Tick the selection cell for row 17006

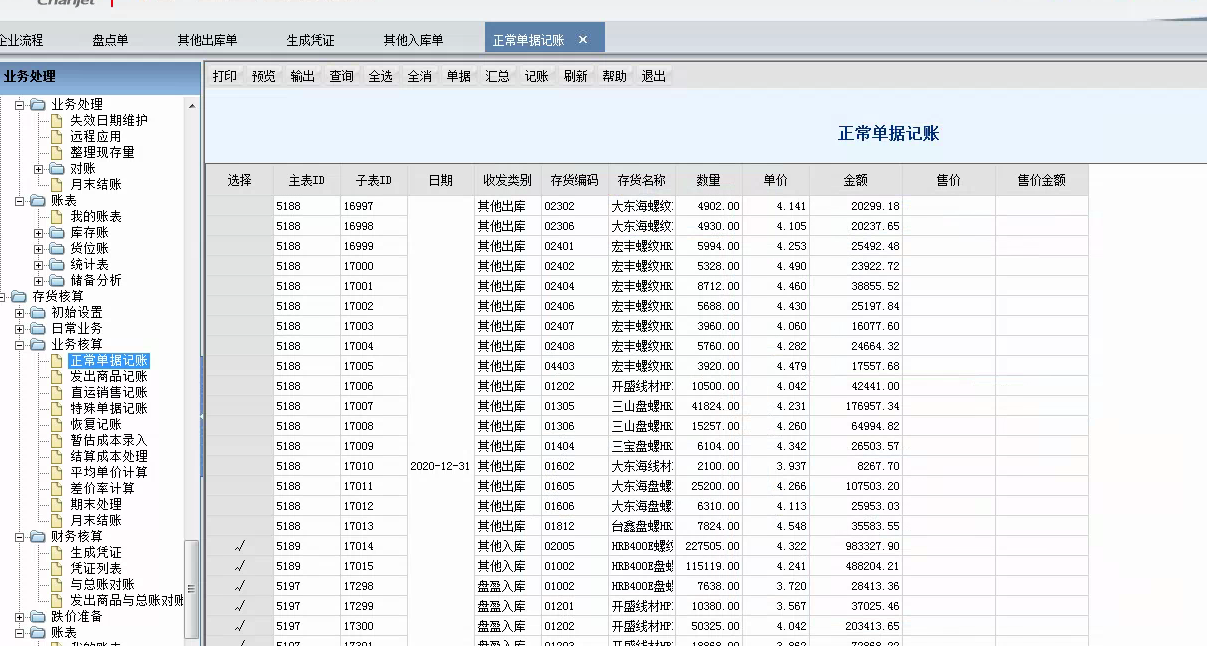(240, 386)
